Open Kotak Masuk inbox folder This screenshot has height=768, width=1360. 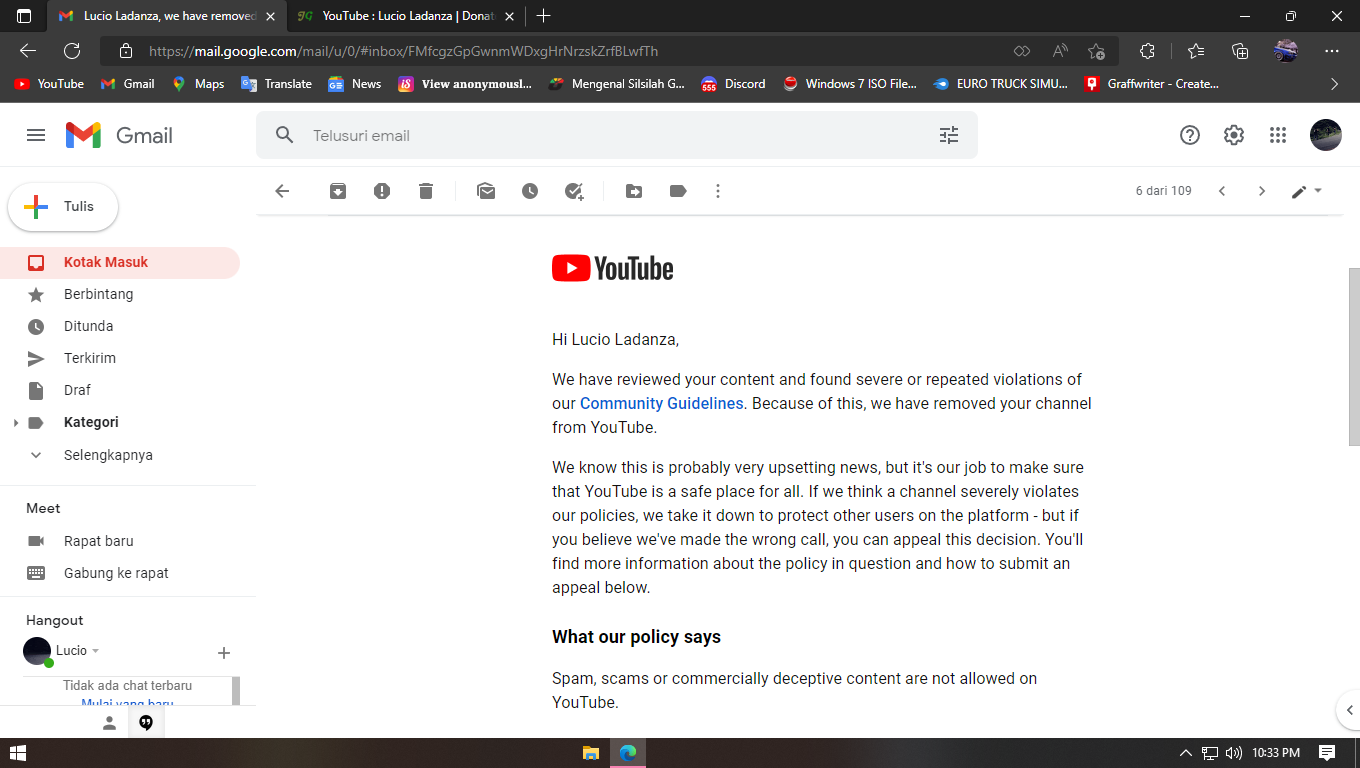point(120,262)
